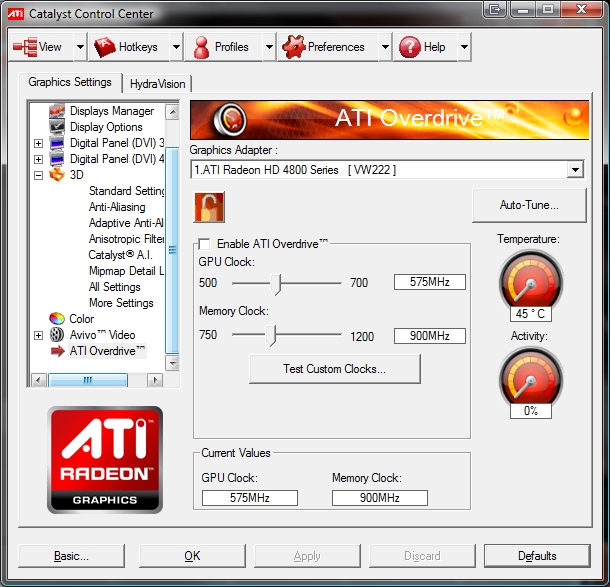Viewport: 610px width, 587px height.
Task: Open the Profiles dropdown arrow
Action: pyautogui.click(x=269, y=47)
